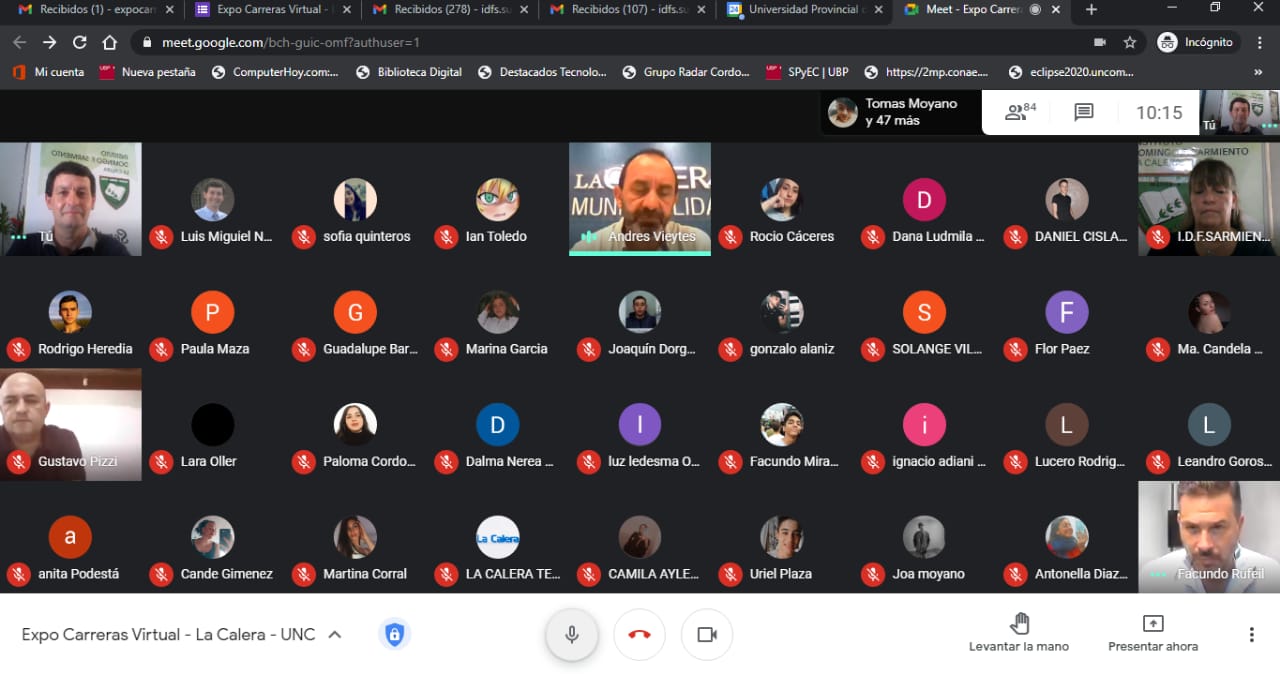
Task: Open the Nueva pestaña bookmark
Action: 147,72
